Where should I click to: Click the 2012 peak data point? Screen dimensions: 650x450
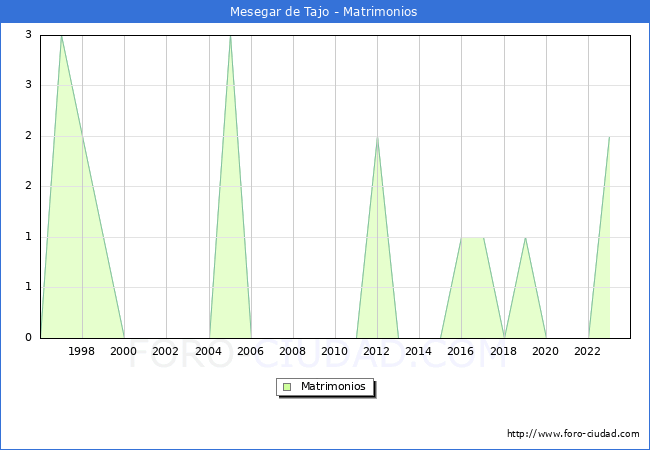point(377,137)
